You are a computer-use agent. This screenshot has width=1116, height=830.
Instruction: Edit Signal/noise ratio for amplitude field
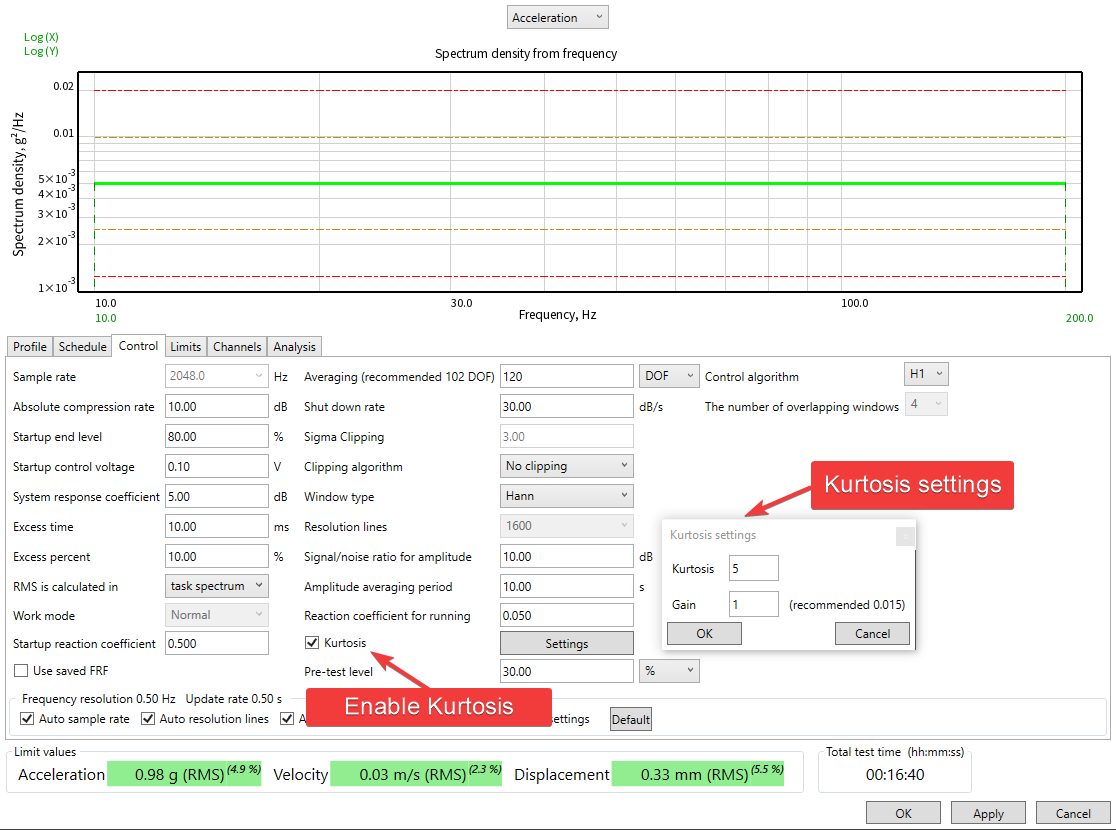click(567, 557)
